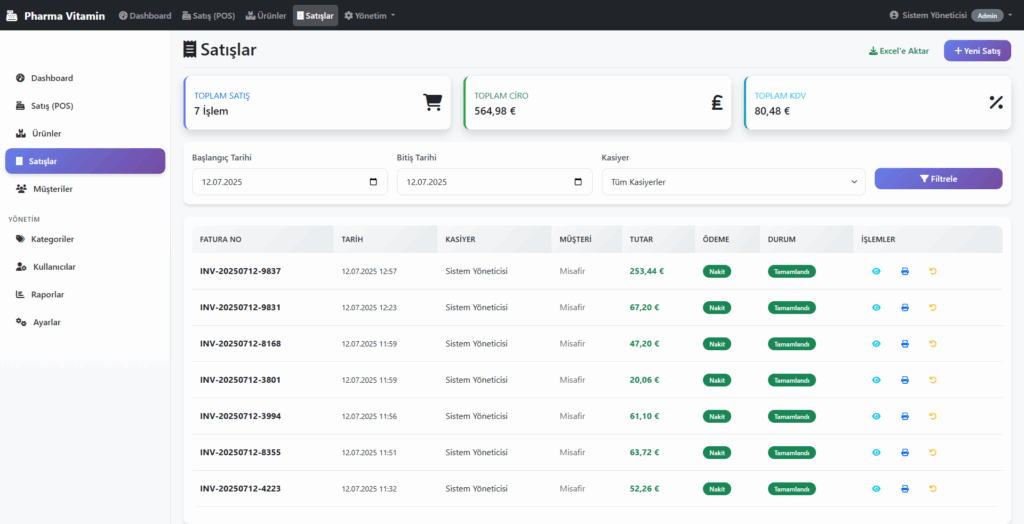1024x524 pixels.
Task: Print invoice INV-20250712-9837
Action: point(904,271)
